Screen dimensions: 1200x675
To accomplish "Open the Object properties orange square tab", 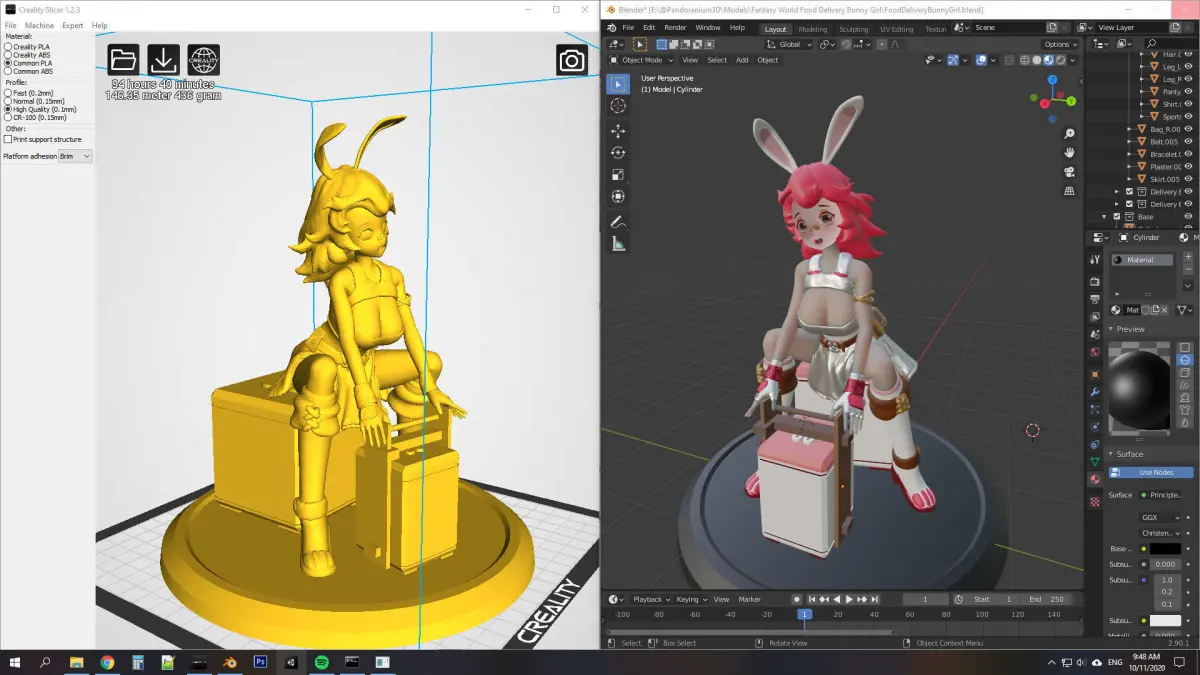I will [x=1095, y=375].
